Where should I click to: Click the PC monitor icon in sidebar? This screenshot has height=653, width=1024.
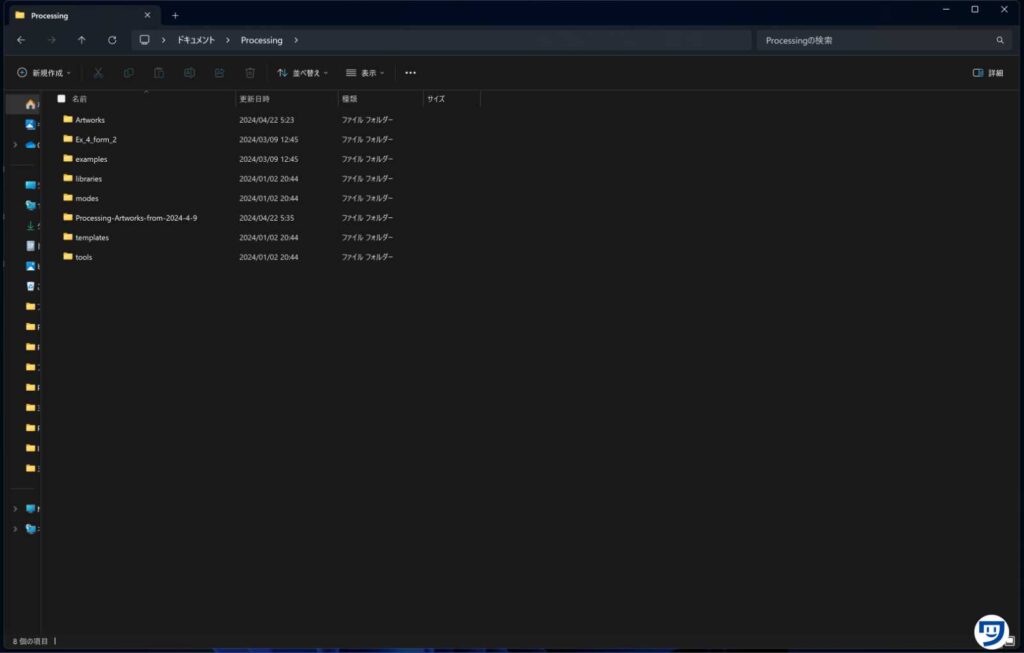coord(30,508)
